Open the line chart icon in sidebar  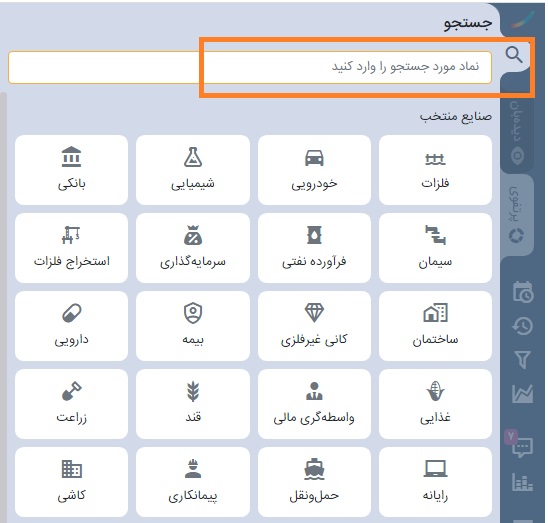[x=523, y=394]
